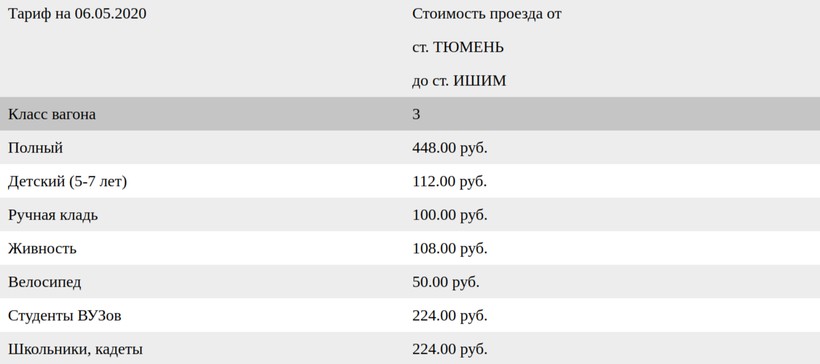820x364 pixels.
Task: Click the university students fare 224.00 руб.
Action: pyautogui.click(x=450, y=315)
